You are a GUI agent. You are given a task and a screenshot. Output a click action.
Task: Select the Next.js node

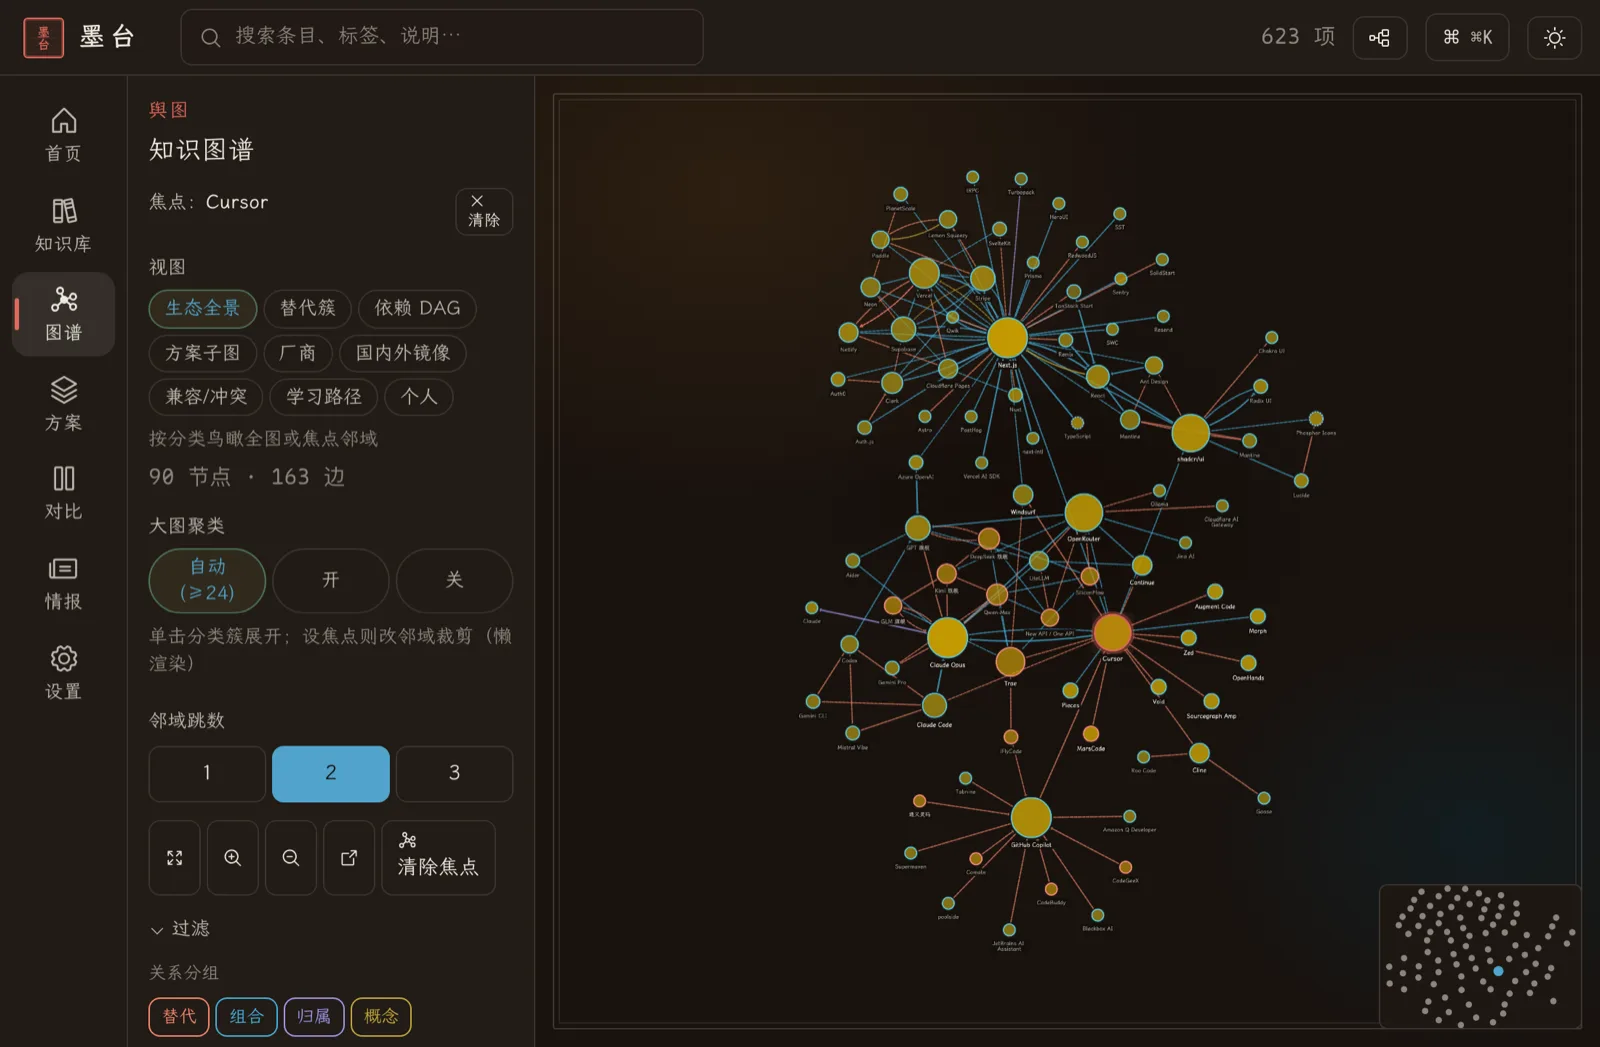[1007, 338]
